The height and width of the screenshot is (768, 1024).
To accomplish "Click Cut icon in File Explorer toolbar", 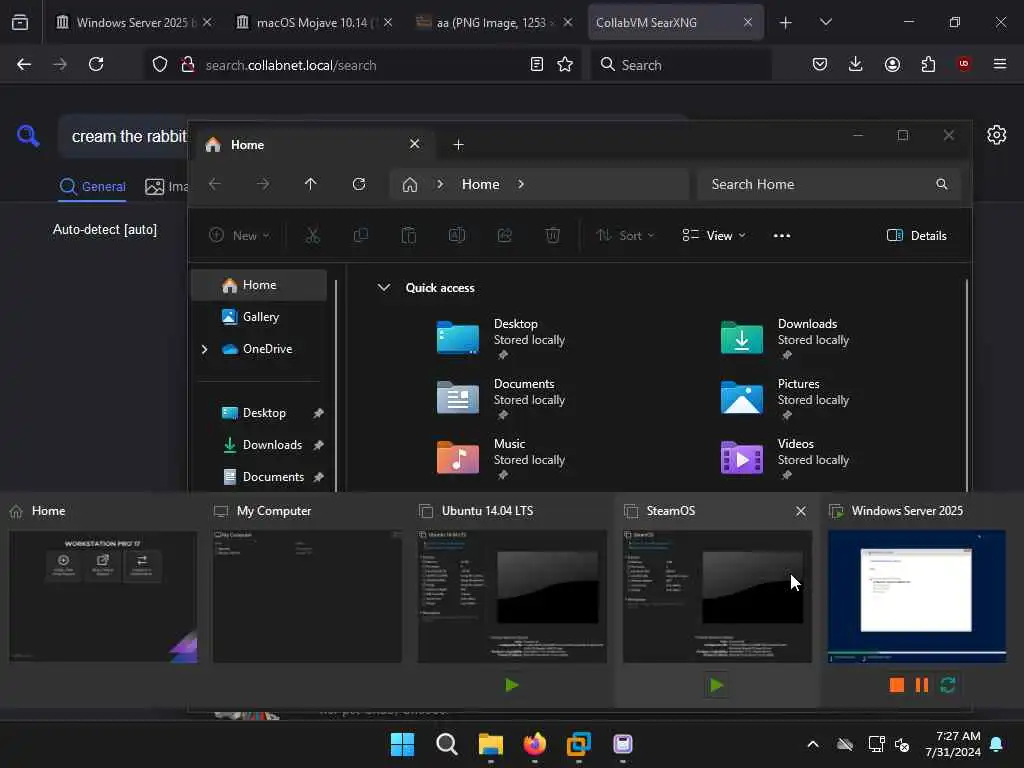I will pos(313,236).
